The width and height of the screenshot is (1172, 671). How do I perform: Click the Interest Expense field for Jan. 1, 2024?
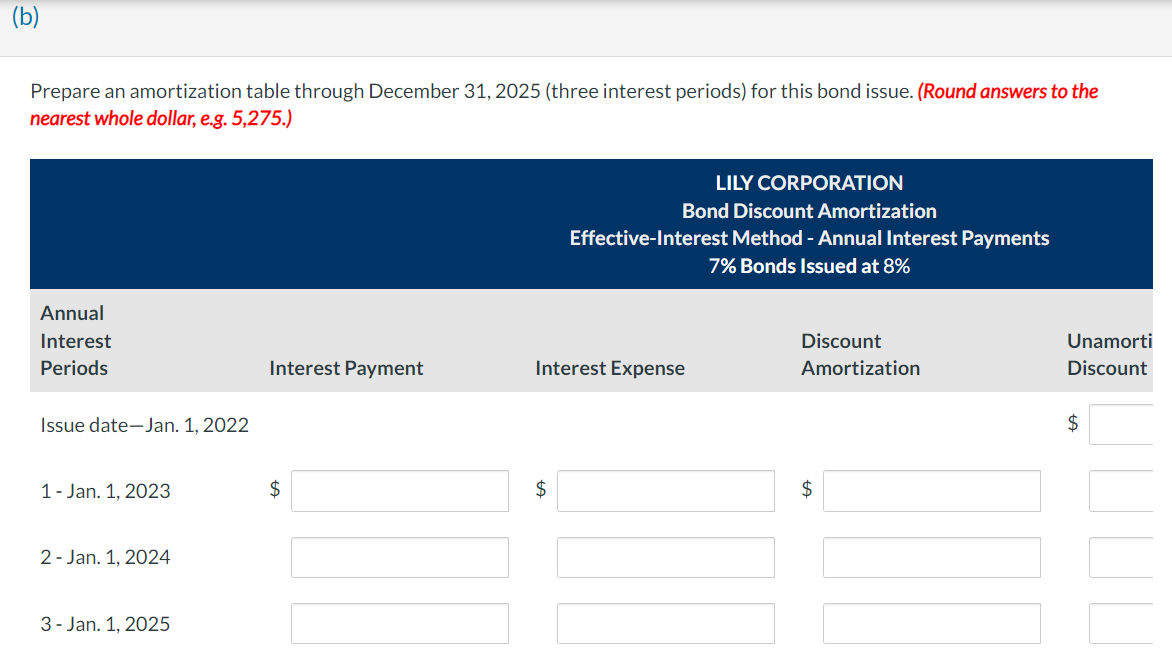tap(665, 557)
